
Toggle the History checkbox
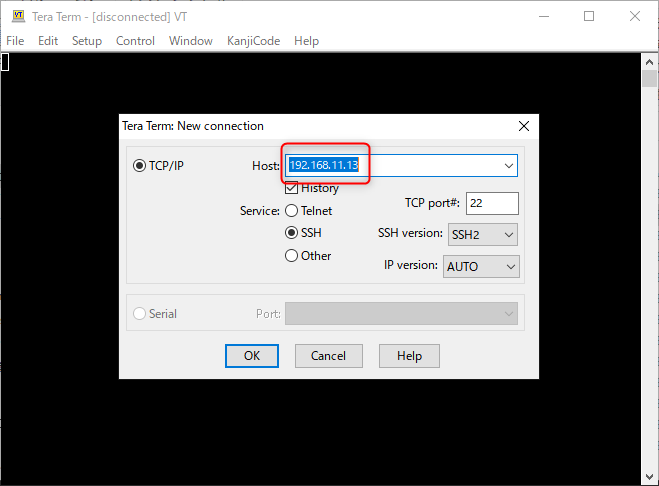point(292,188)
